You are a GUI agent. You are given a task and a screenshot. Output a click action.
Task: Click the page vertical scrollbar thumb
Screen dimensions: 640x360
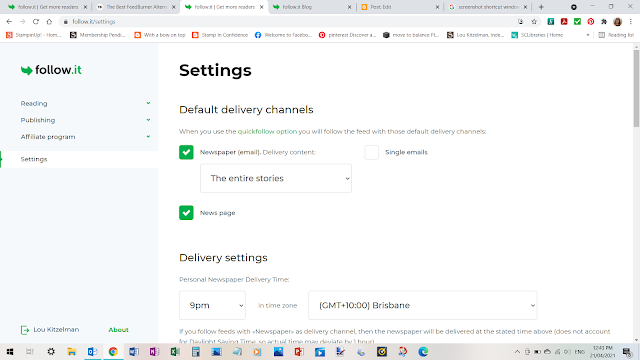coord(636,88)
